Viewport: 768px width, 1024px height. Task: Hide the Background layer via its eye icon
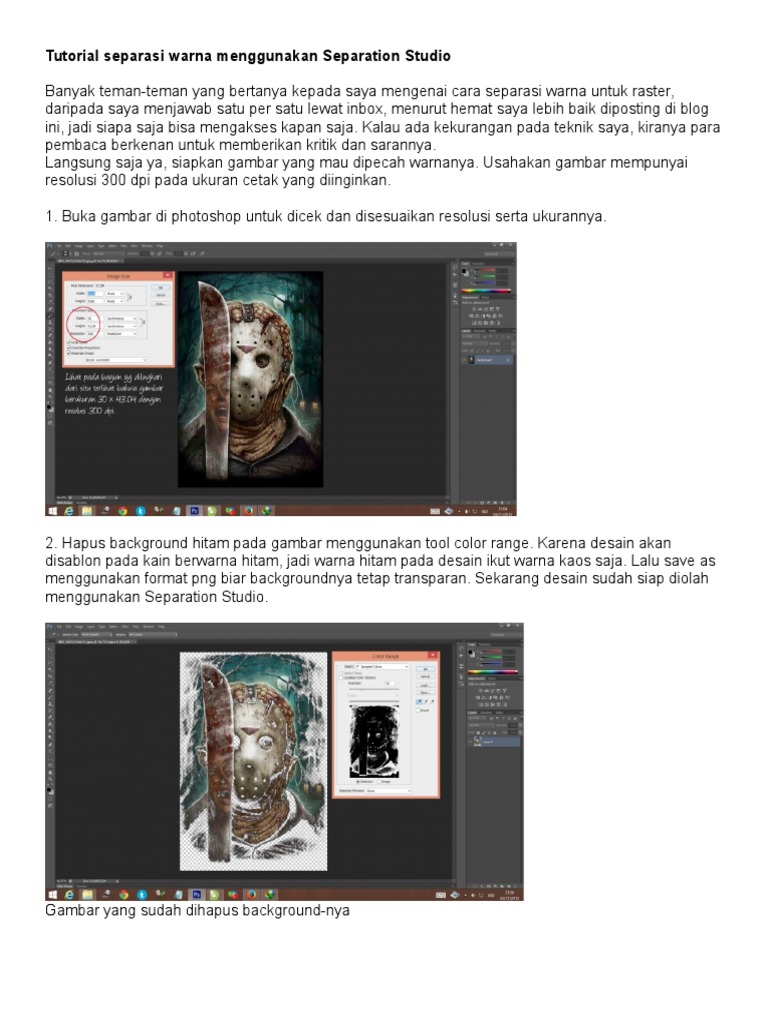click(464, 360)
